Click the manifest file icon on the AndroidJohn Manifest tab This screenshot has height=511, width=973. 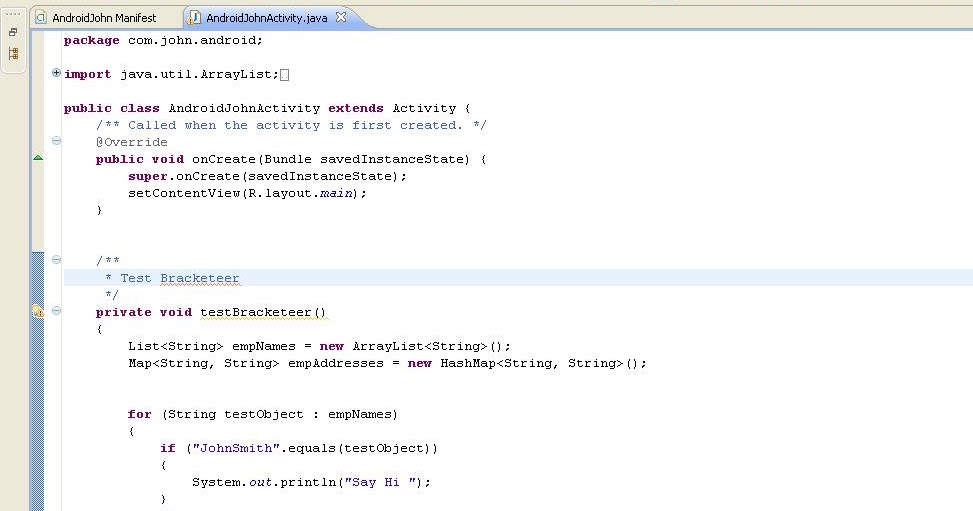click(x=41, y=18)
